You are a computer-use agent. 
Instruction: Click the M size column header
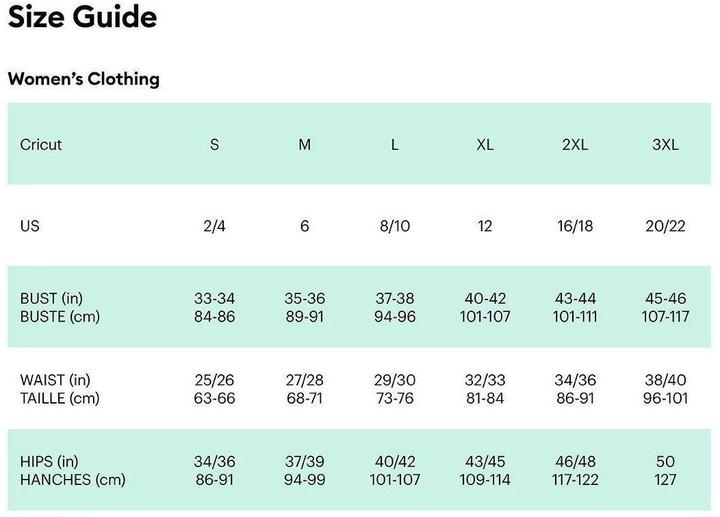pos(305,144)
